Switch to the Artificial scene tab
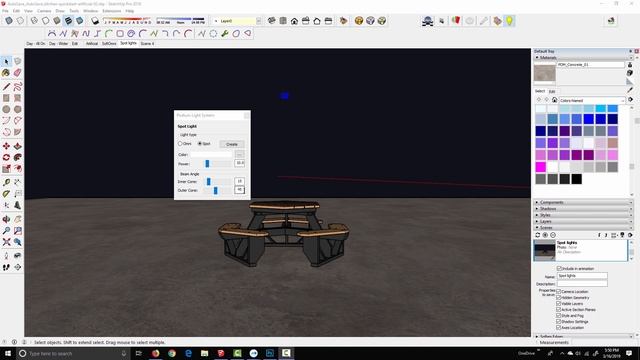This screenshot has height=360, width=640. tap(92, 43)
